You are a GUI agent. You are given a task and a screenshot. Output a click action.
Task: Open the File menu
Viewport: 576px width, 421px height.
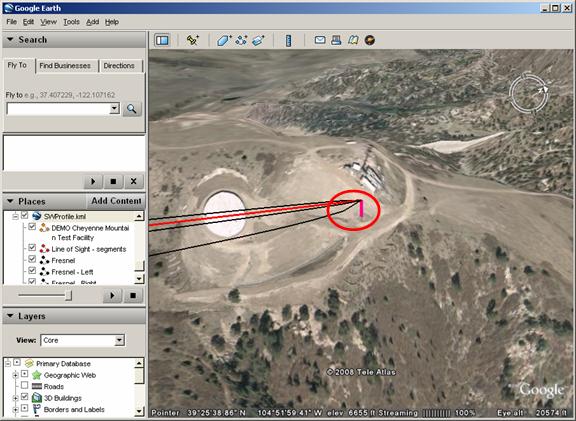[x=11, y=22]
